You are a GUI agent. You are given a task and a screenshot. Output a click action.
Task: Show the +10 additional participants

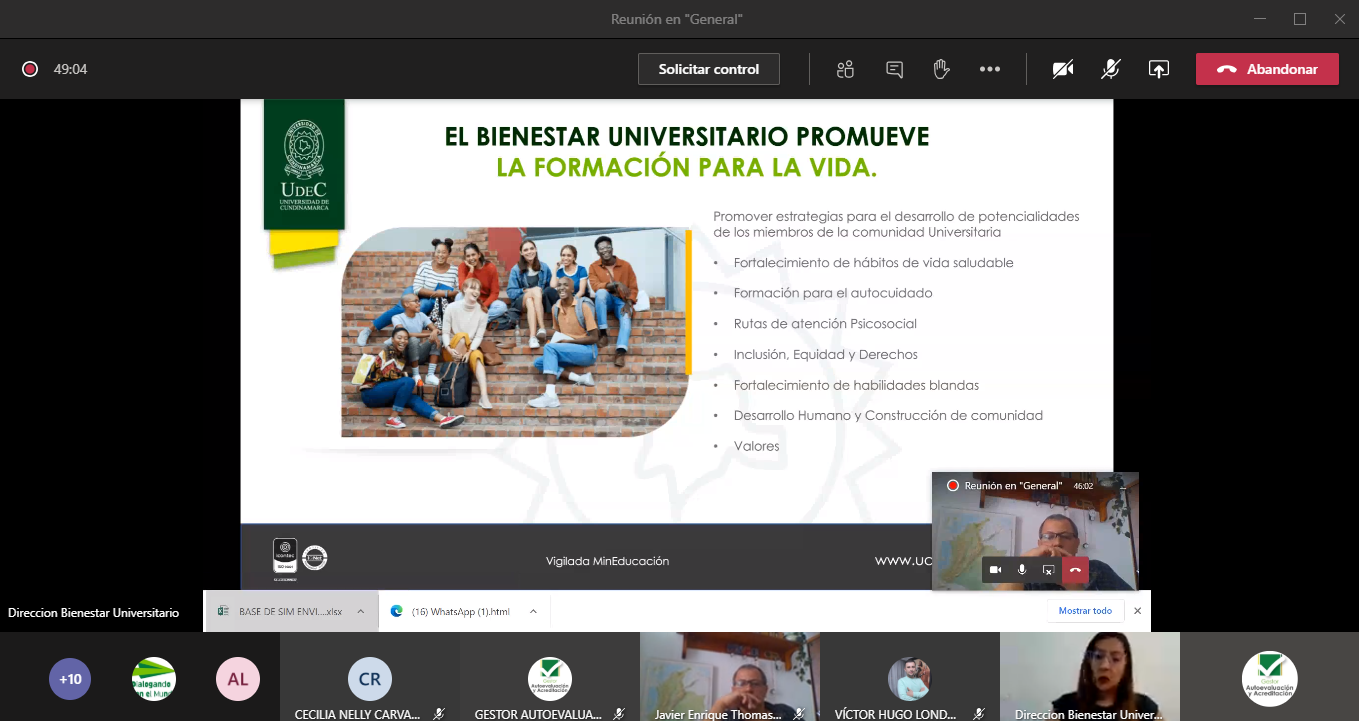click(70, 679)
